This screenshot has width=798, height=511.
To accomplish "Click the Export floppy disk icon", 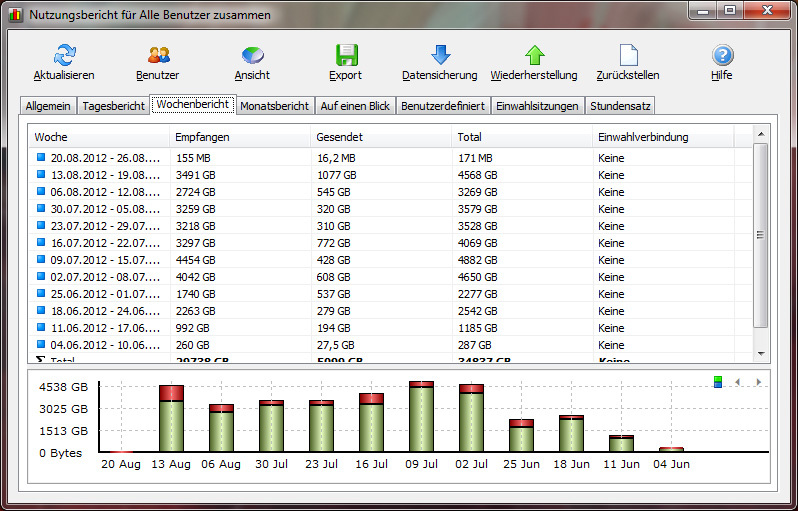I will pyautogui.click(x=346, y=55).
